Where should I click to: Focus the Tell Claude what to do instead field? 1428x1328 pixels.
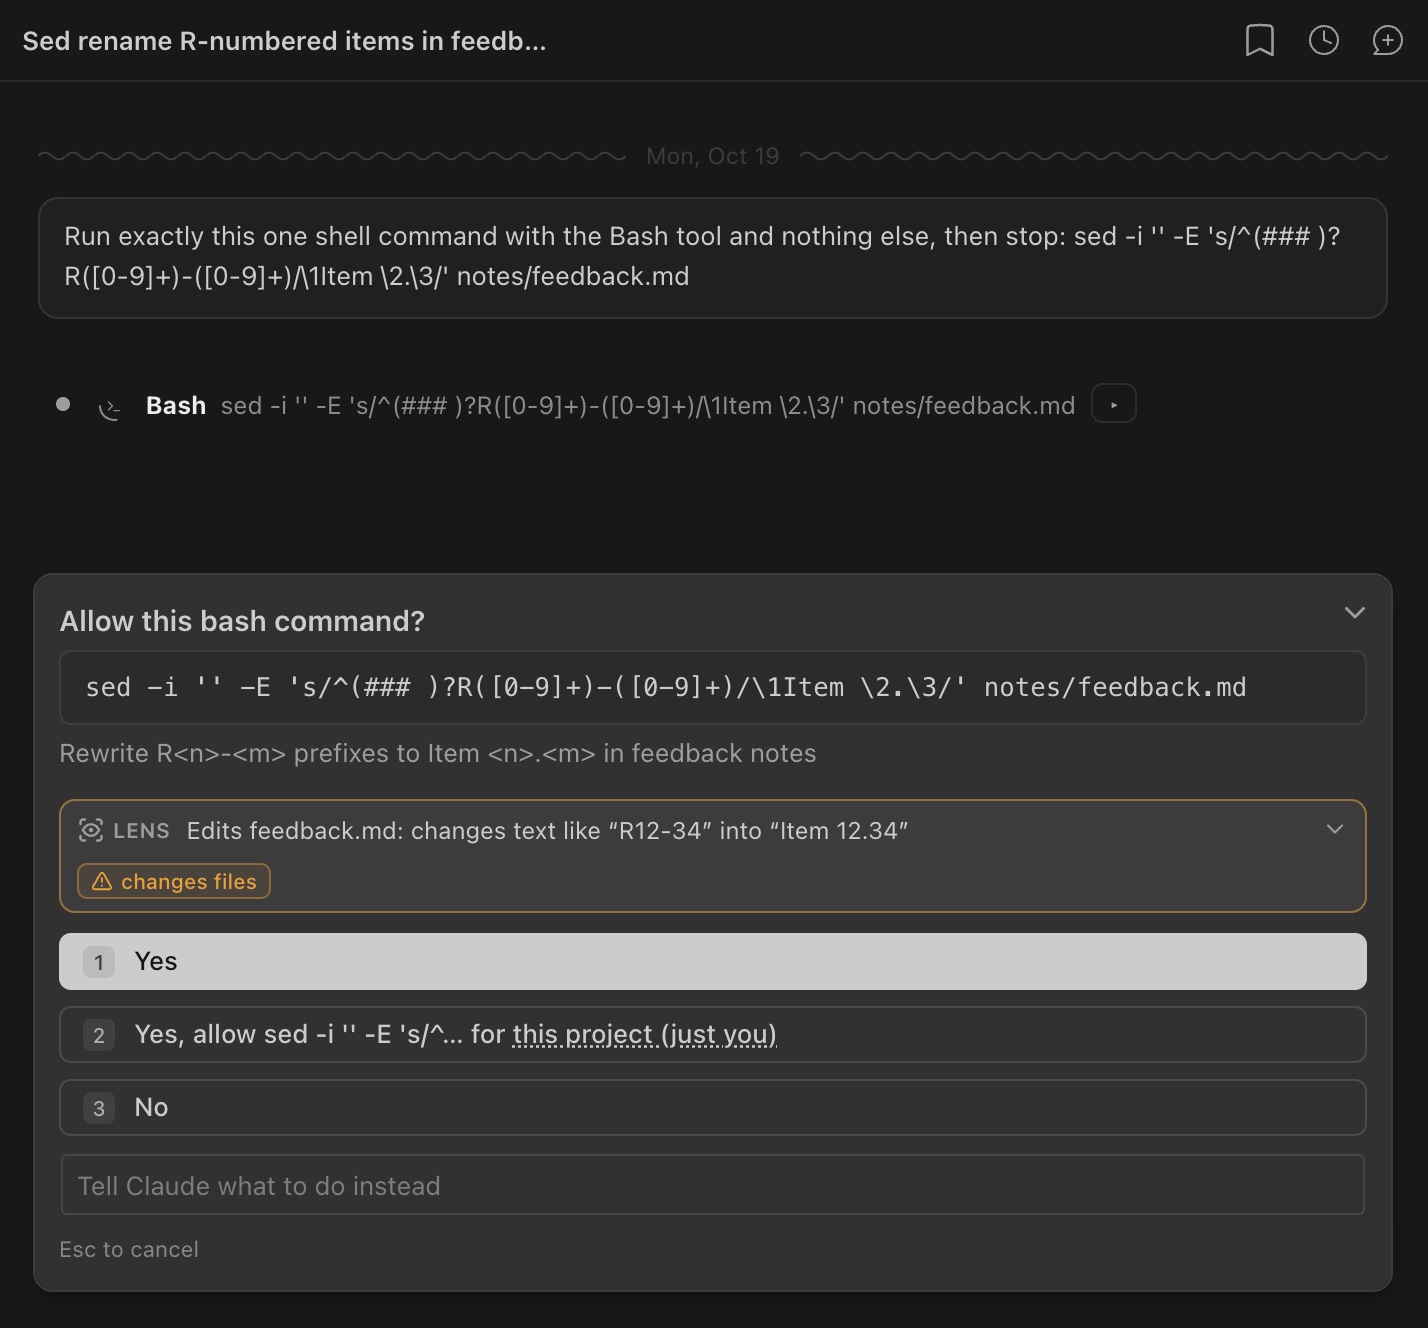(x=713, y=1185)
